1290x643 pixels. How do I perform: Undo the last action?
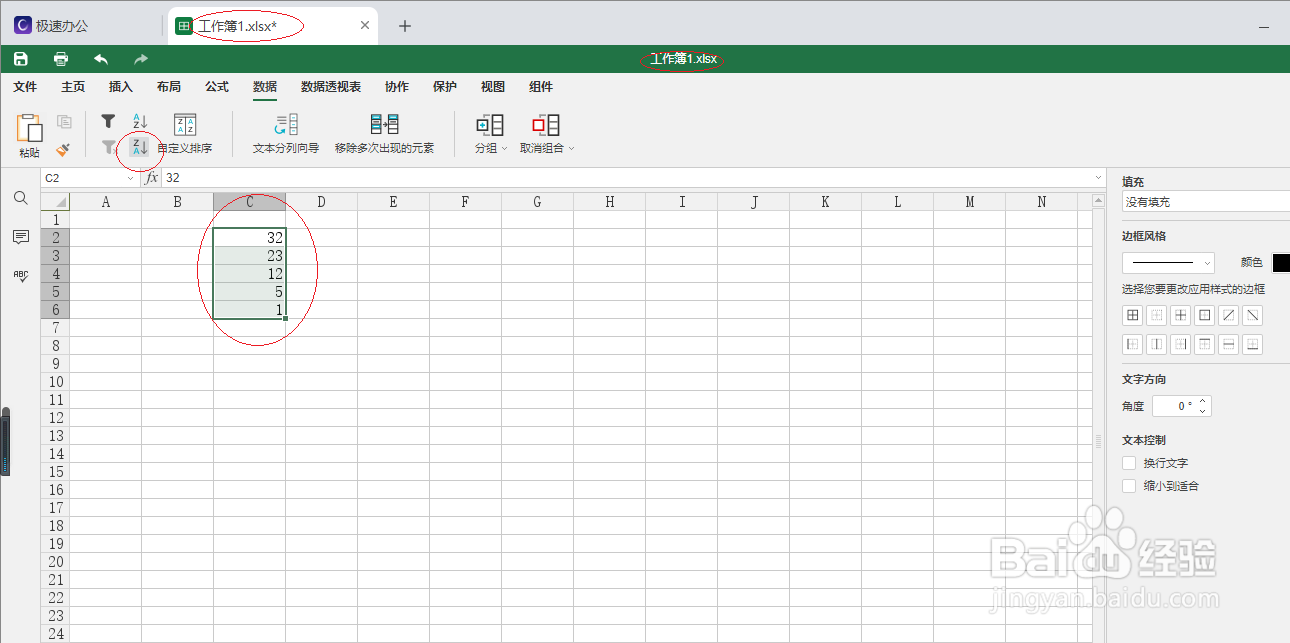(x=99, y=59)
